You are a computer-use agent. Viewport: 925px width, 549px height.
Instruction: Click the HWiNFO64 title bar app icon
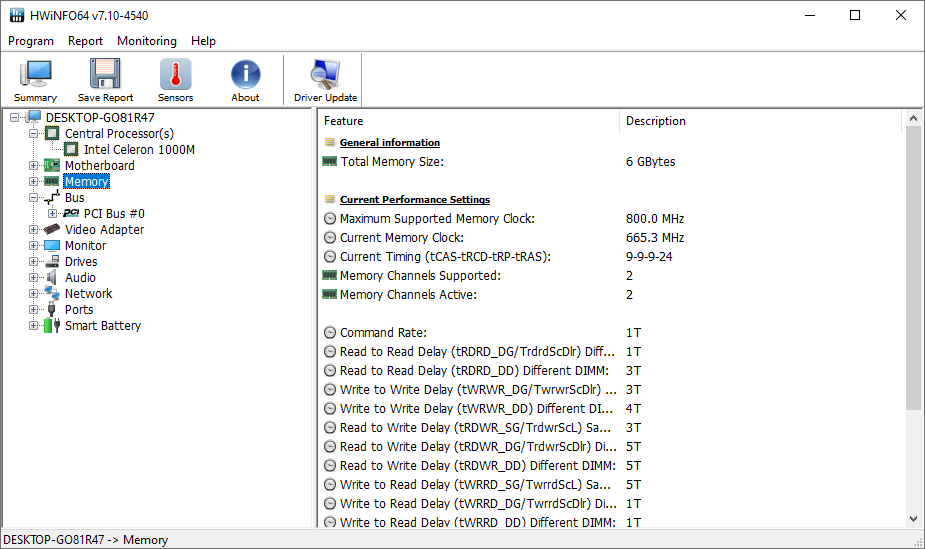pyautogui.click(x=17, y=15)
